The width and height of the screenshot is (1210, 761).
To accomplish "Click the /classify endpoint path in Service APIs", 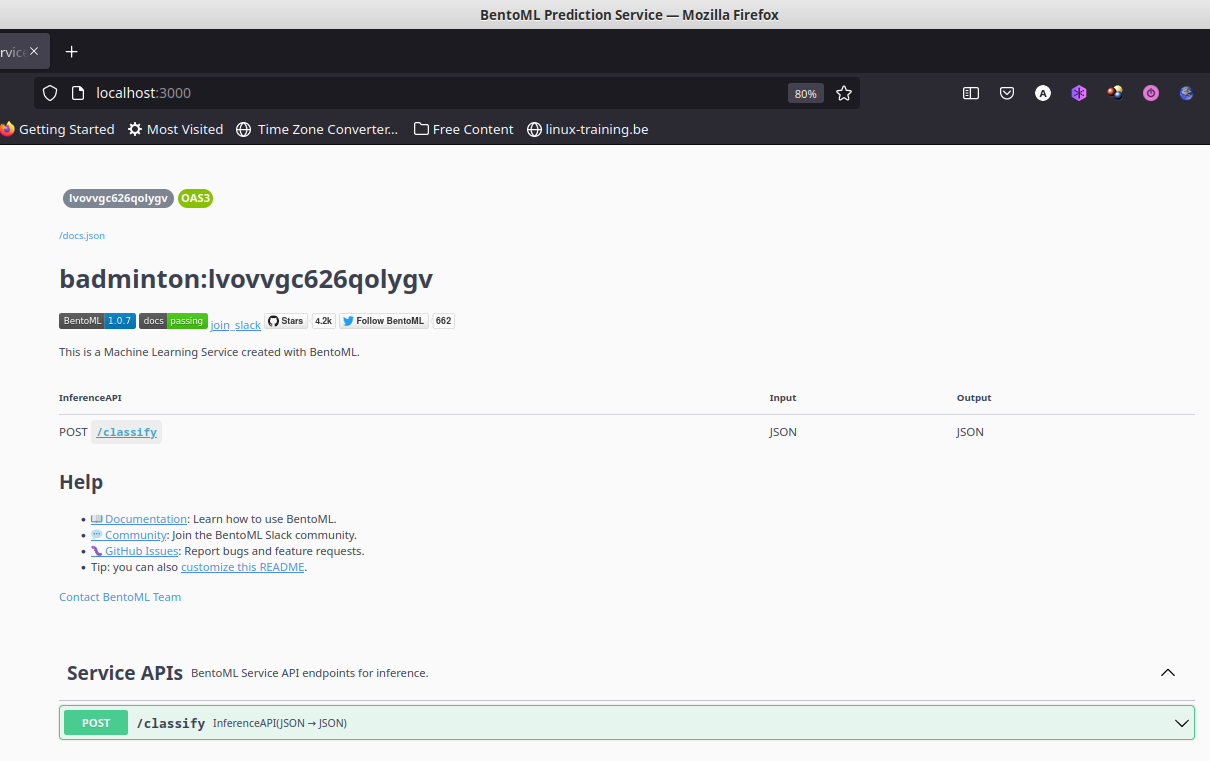I will point(171,723).
